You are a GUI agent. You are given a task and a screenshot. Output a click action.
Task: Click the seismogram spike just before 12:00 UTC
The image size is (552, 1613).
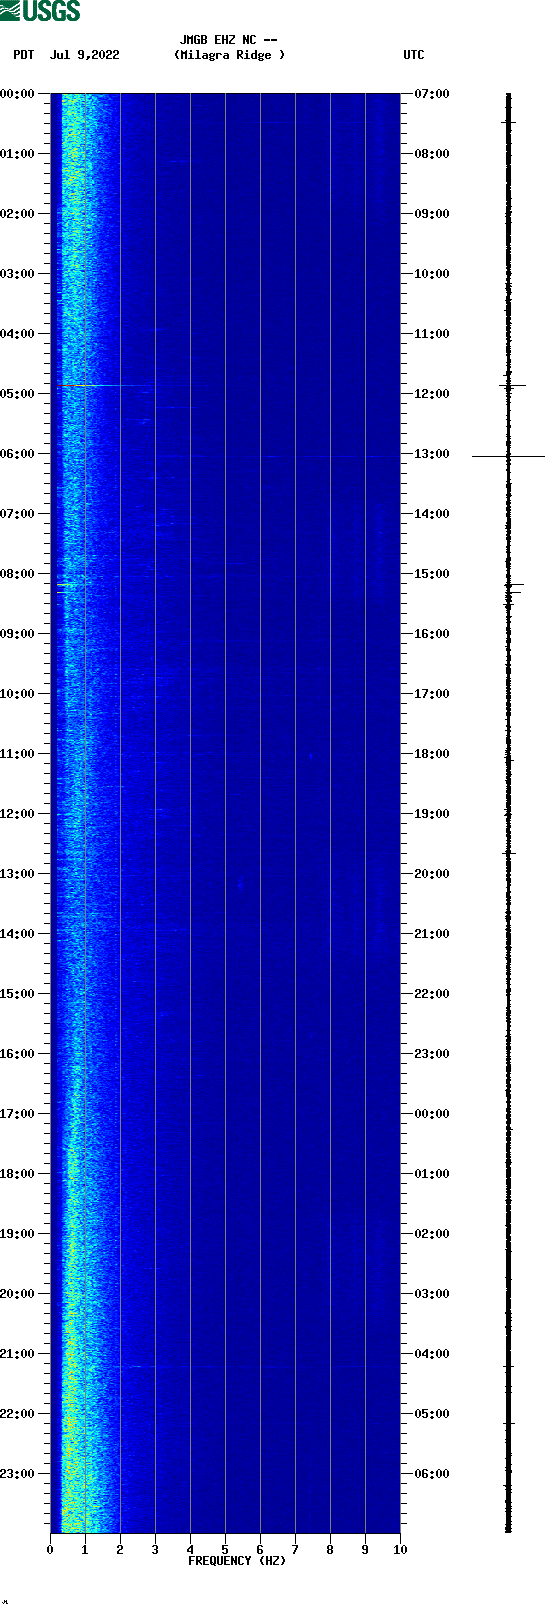(x=512, y=385)
